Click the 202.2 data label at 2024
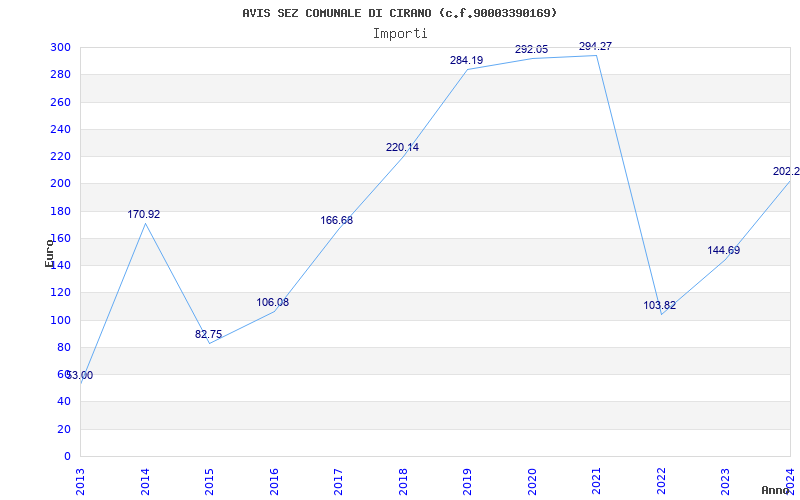The height and width of the screenshot is (500, 800). point(786,172)
